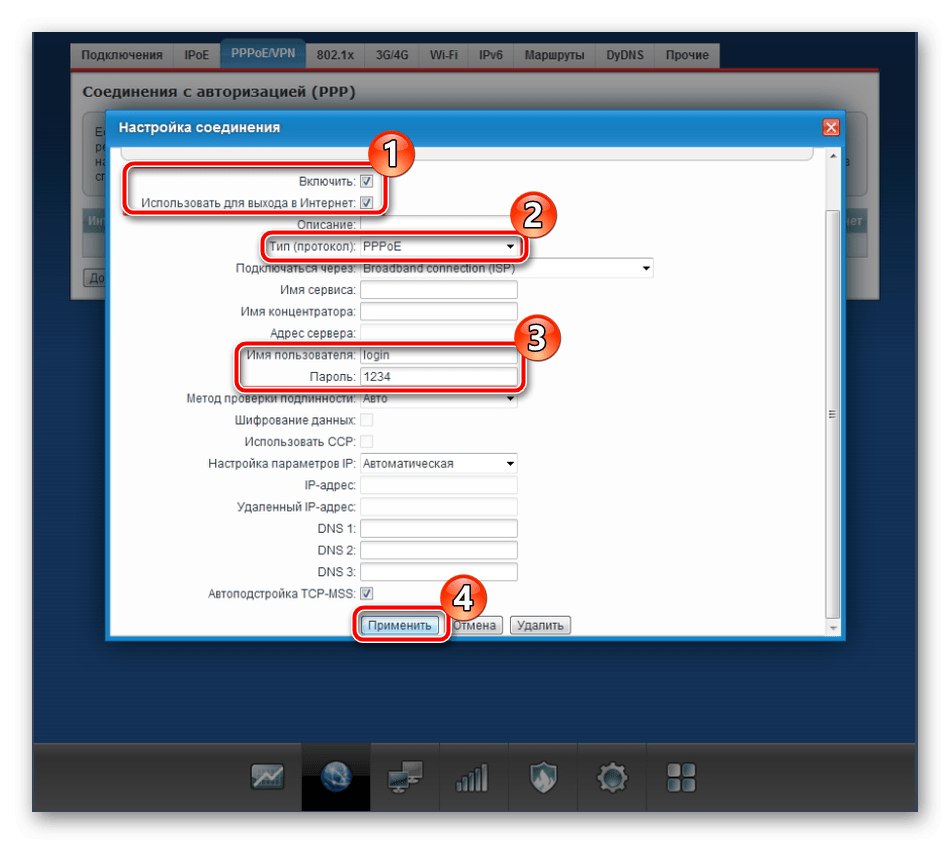Open the Метод проверки подлинности dropdown
950x844 pixels.
[439, 399]
